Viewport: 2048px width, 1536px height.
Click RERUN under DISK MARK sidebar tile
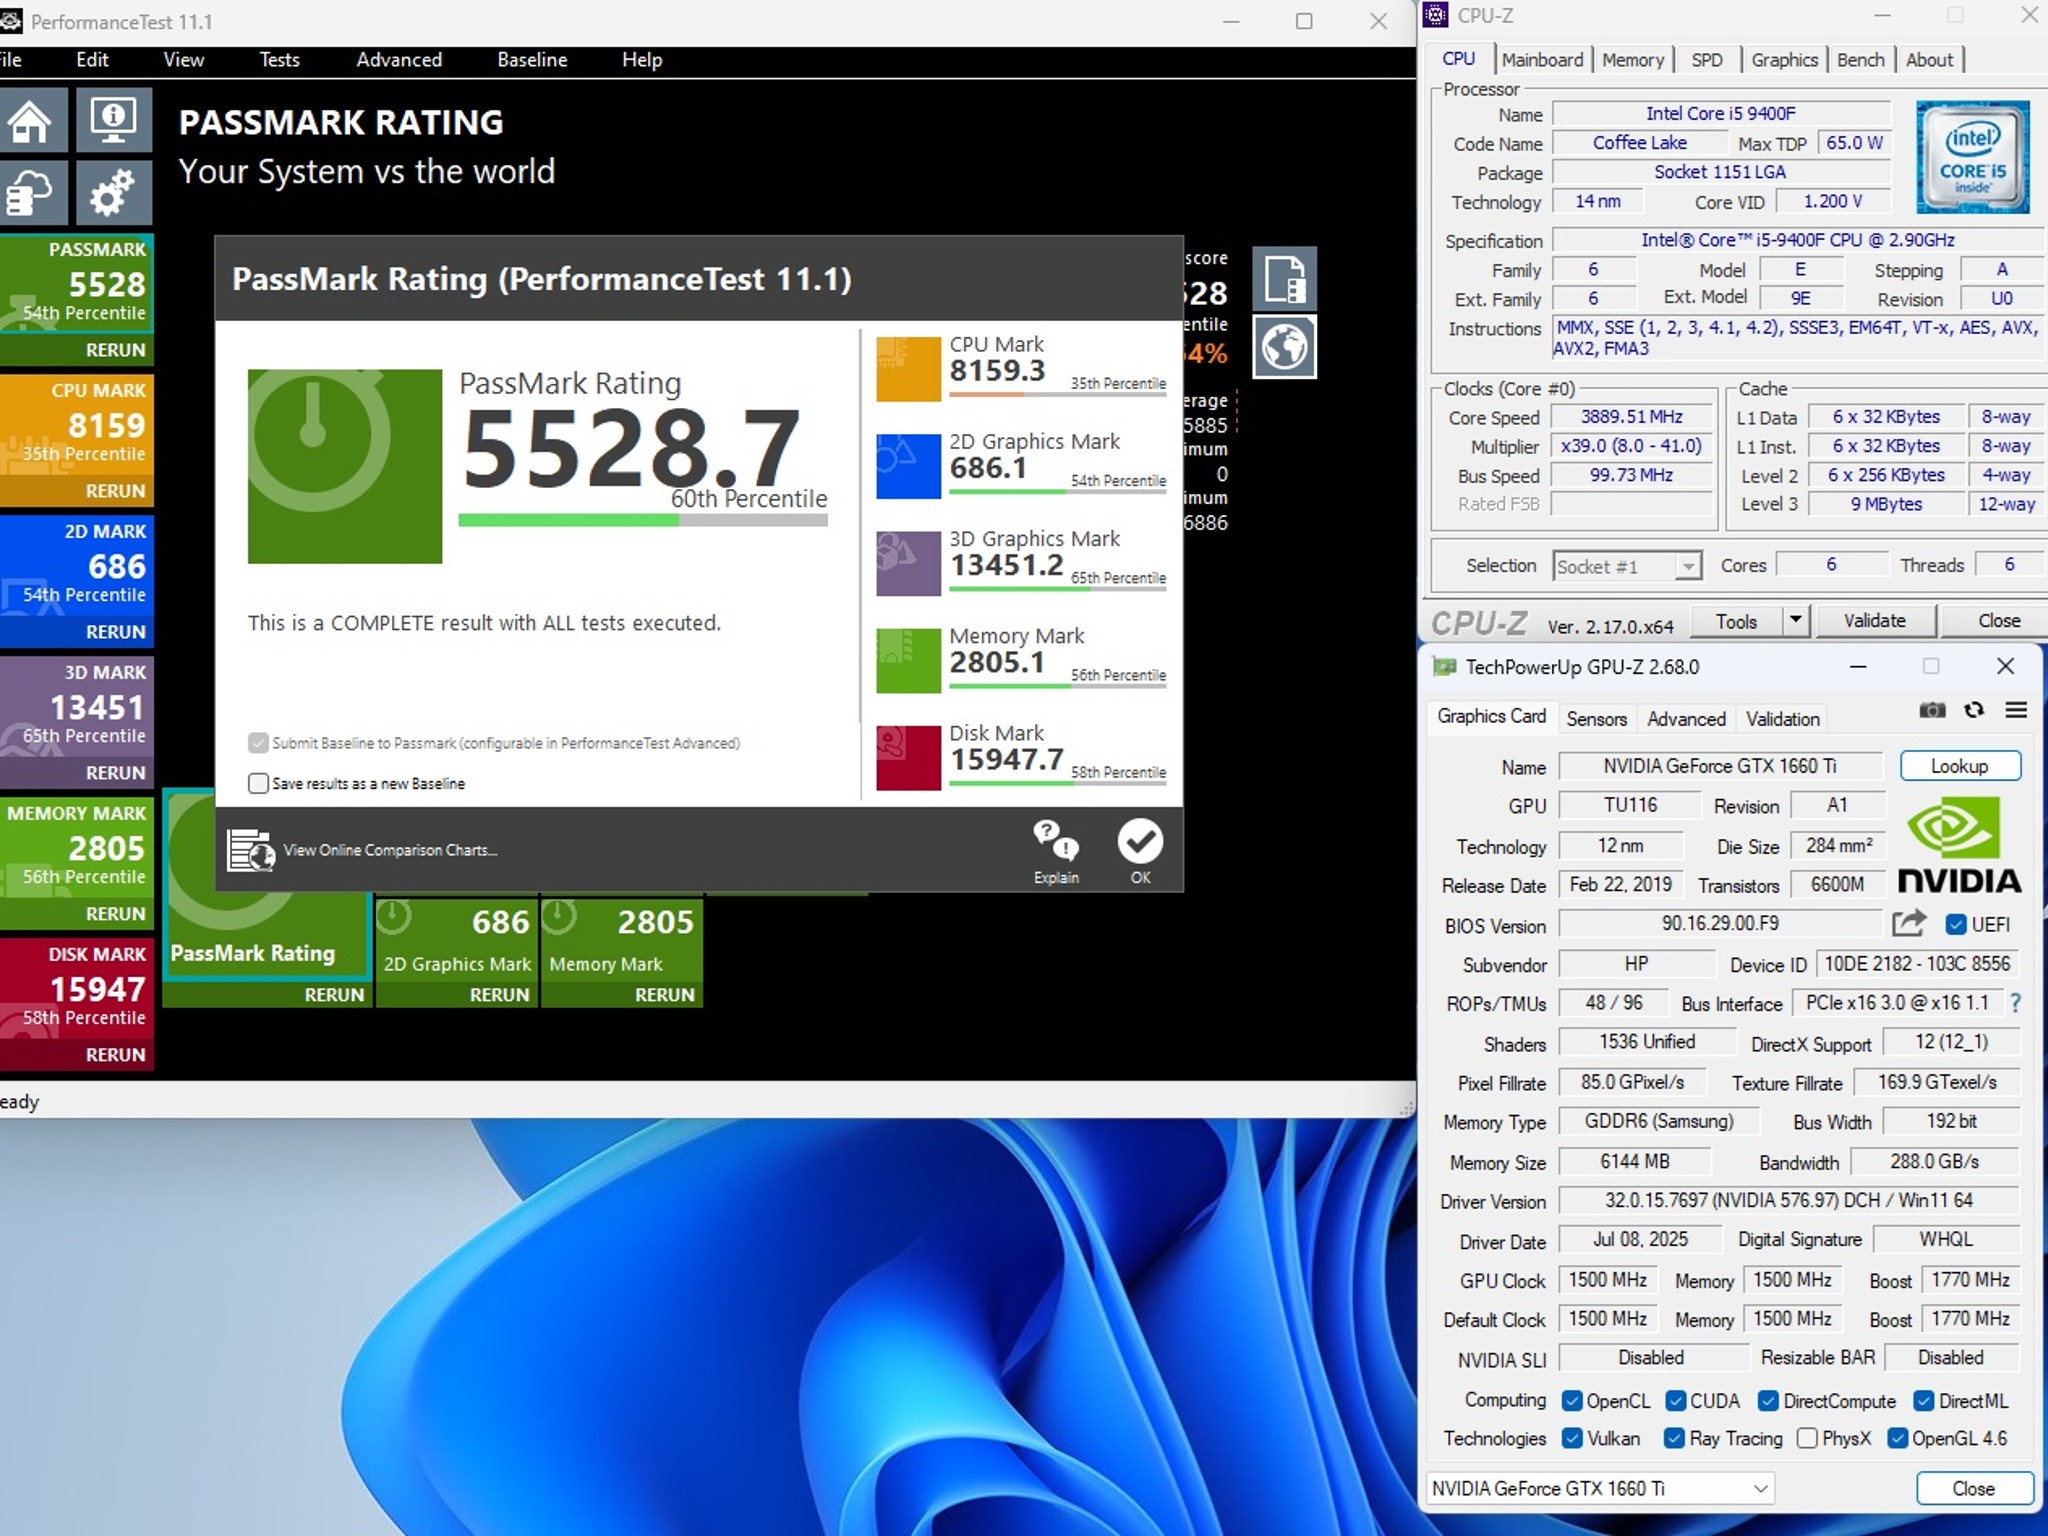coord(115,1054)
